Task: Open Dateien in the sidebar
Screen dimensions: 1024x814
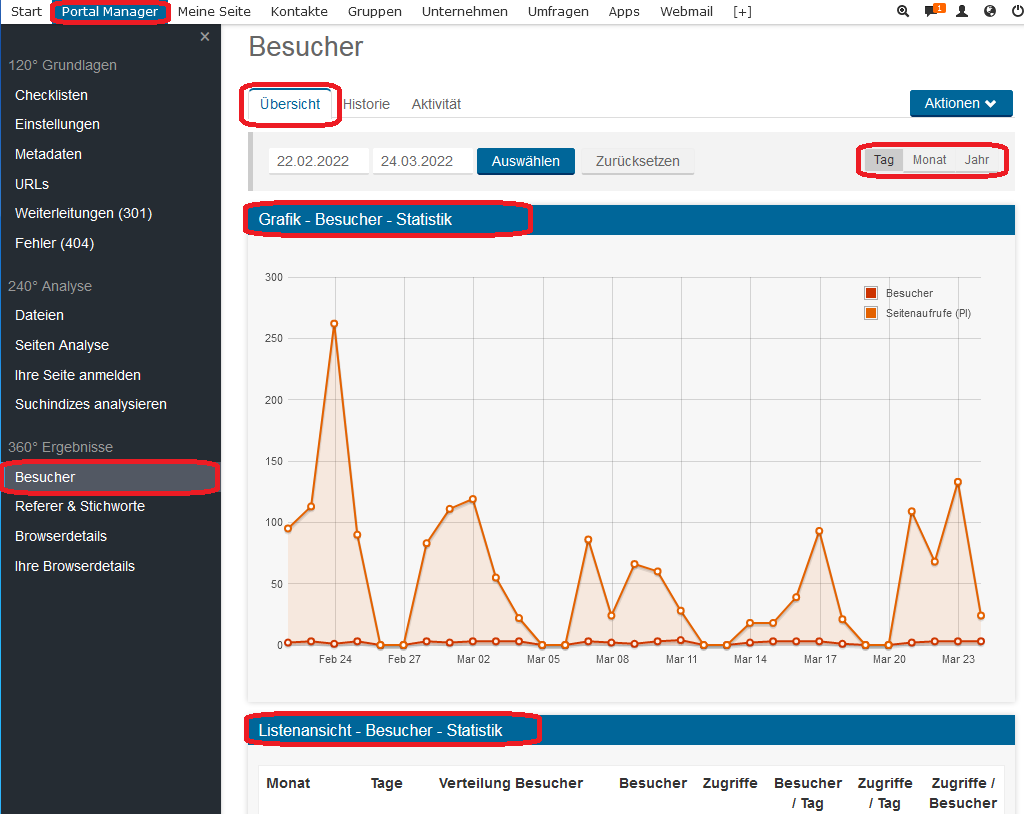Action: [x=39, y=315]
